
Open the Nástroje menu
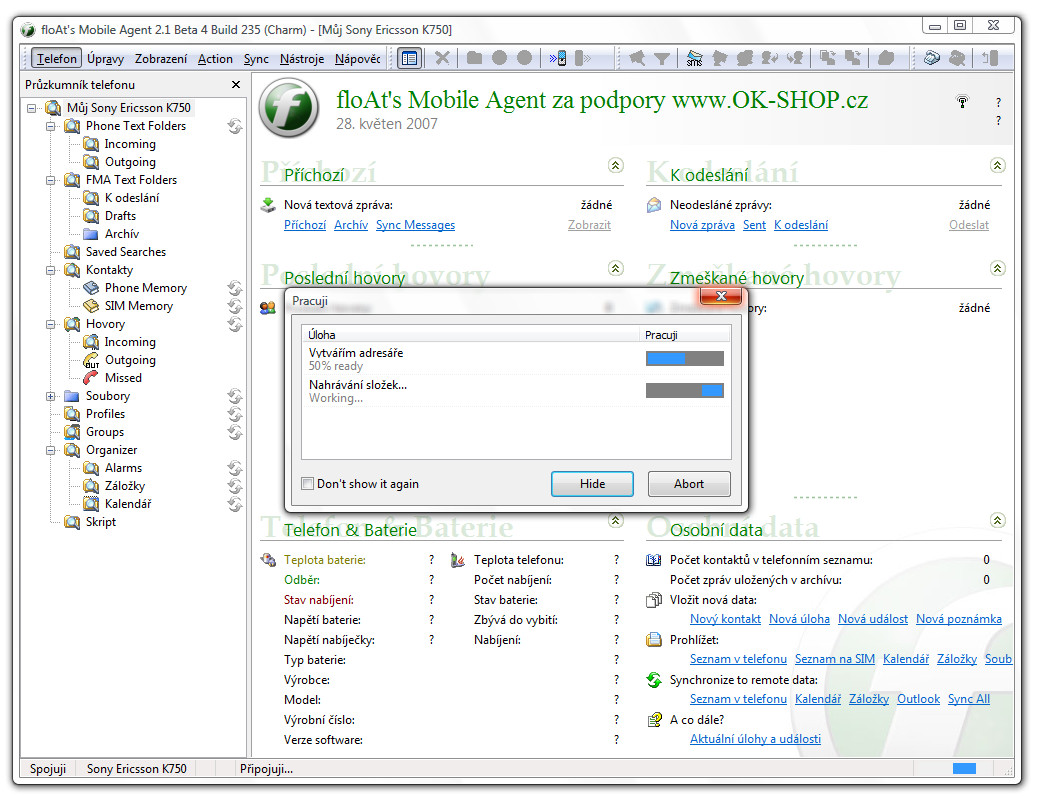coord(302,59)
